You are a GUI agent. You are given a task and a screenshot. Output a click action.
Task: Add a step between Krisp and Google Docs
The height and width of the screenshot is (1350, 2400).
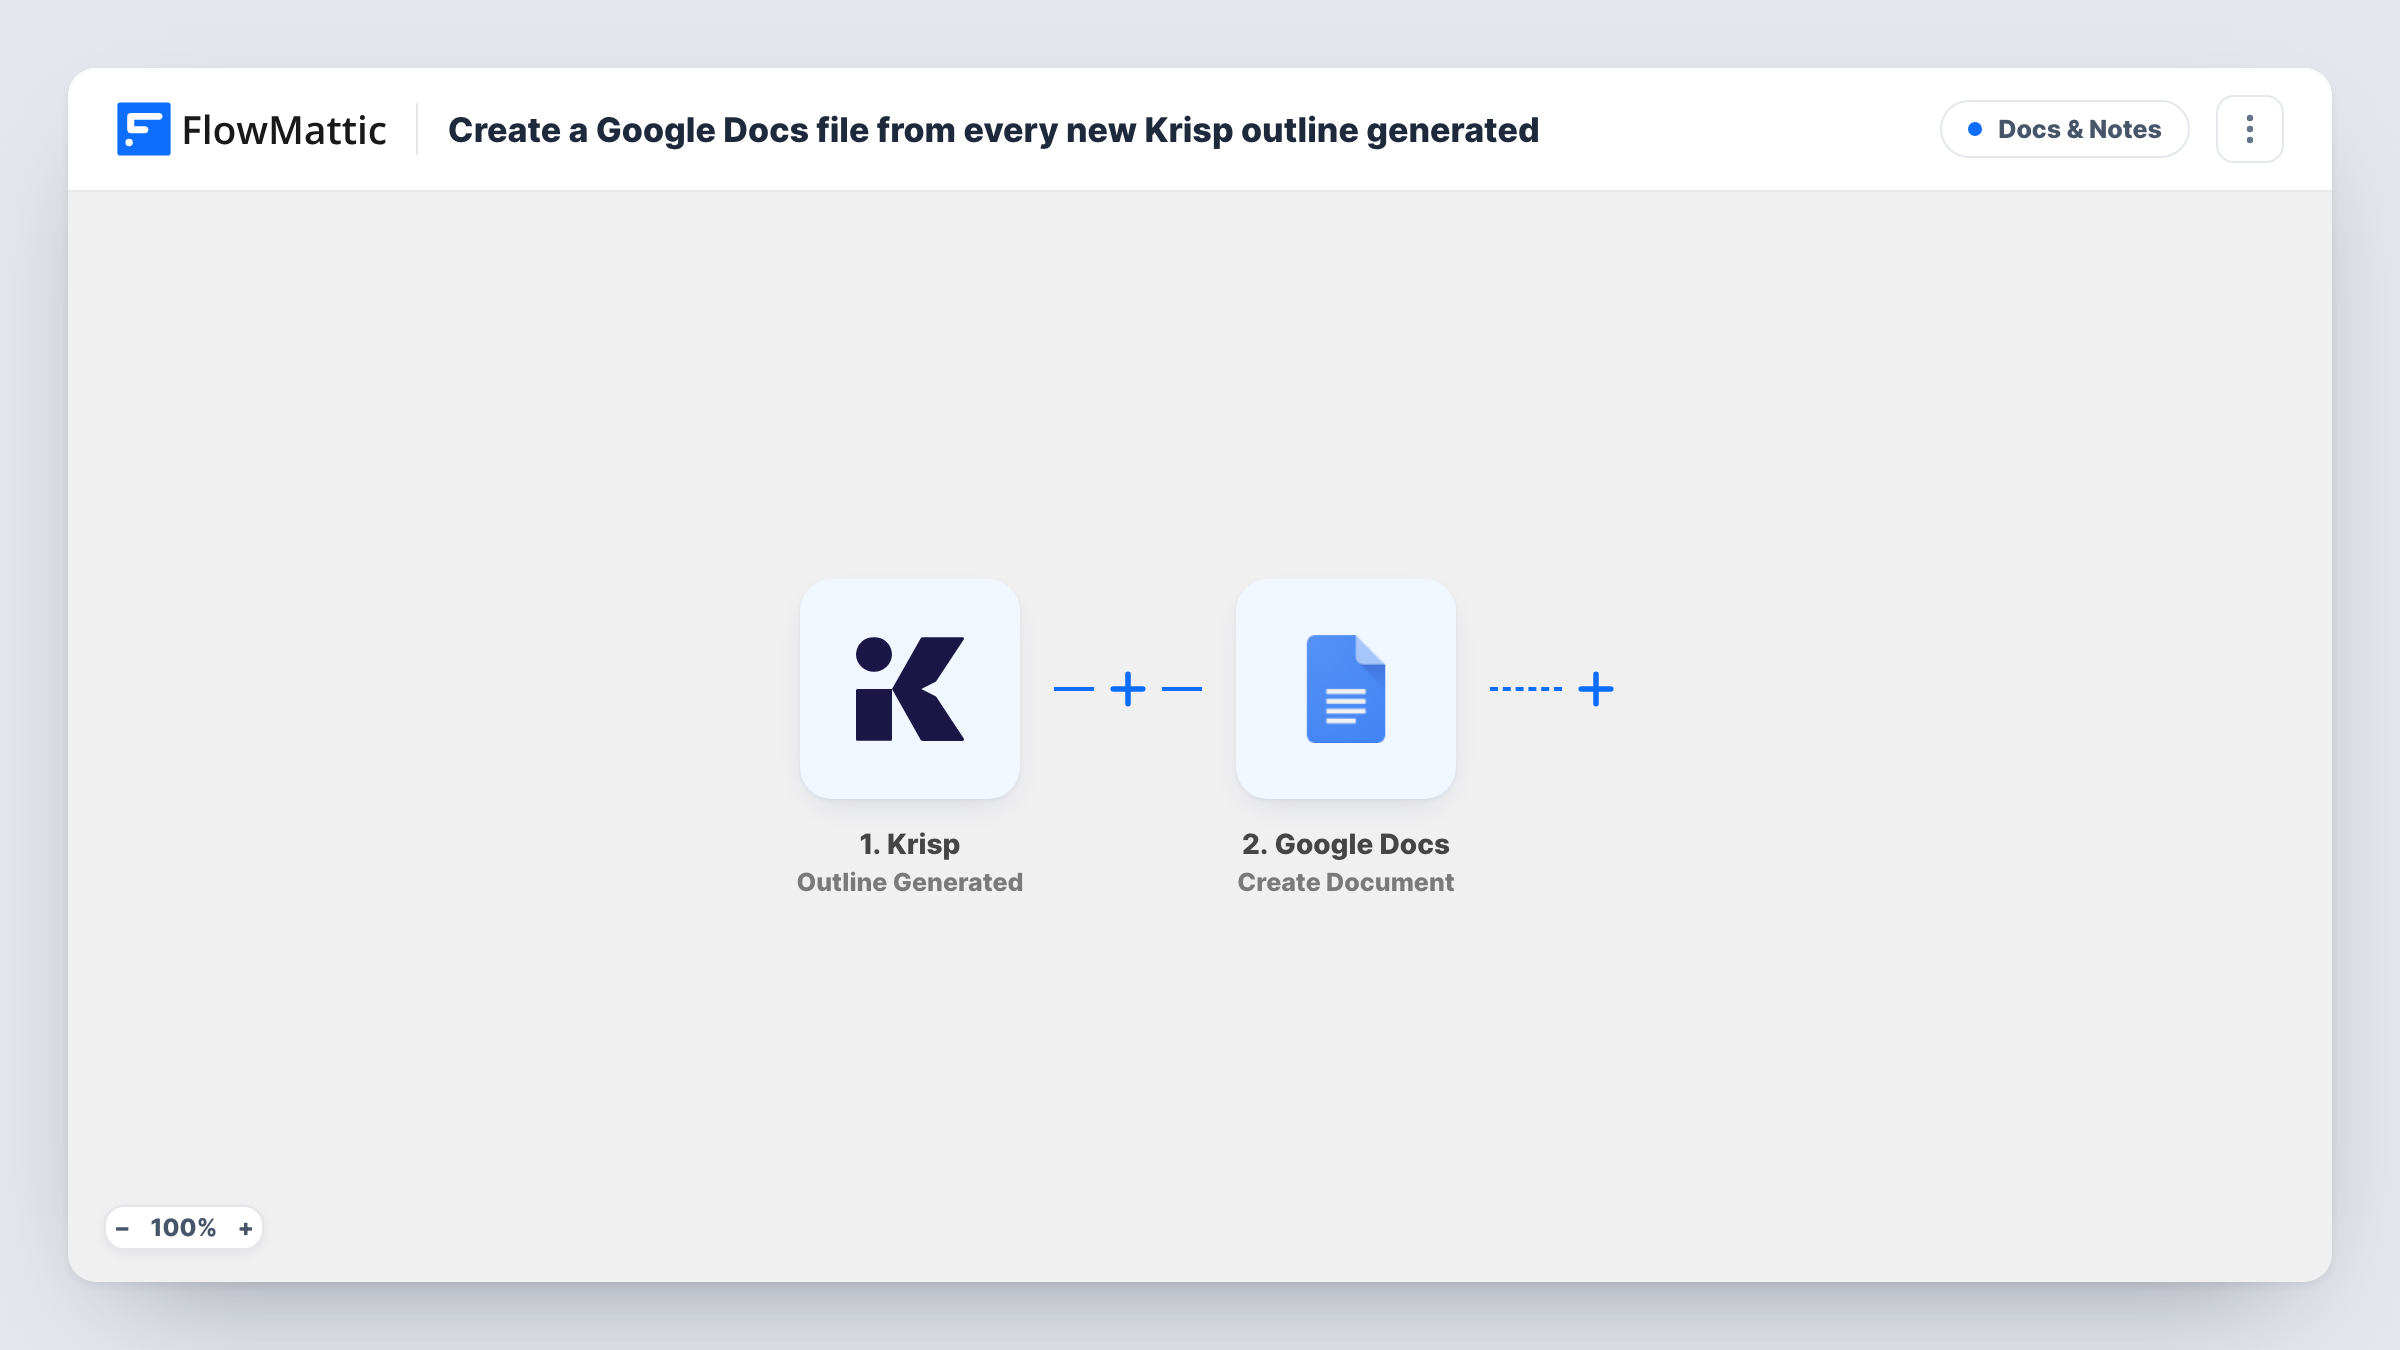[1128, 689]
